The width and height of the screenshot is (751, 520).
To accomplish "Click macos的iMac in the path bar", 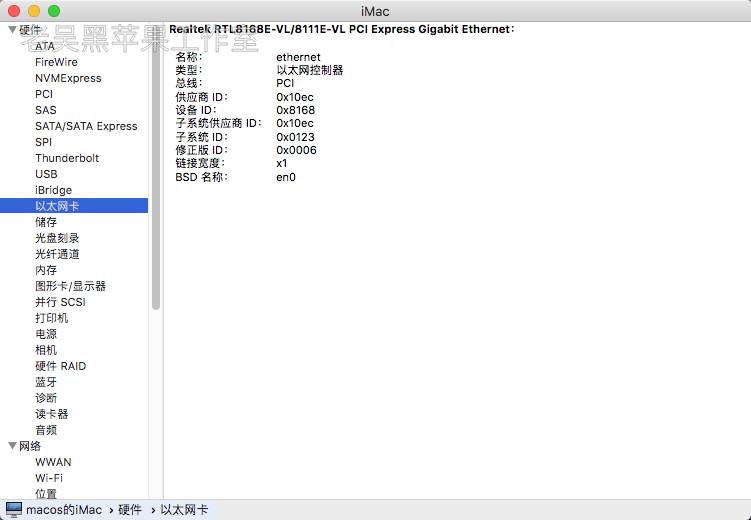I will pyautogui.click(x=64, y=509).
